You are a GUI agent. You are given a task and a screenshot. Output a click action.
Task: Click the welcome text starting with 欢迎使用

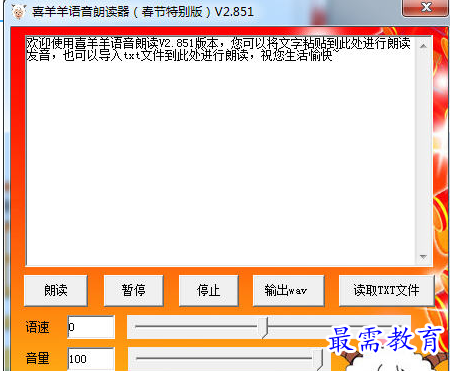pos(218,49)
